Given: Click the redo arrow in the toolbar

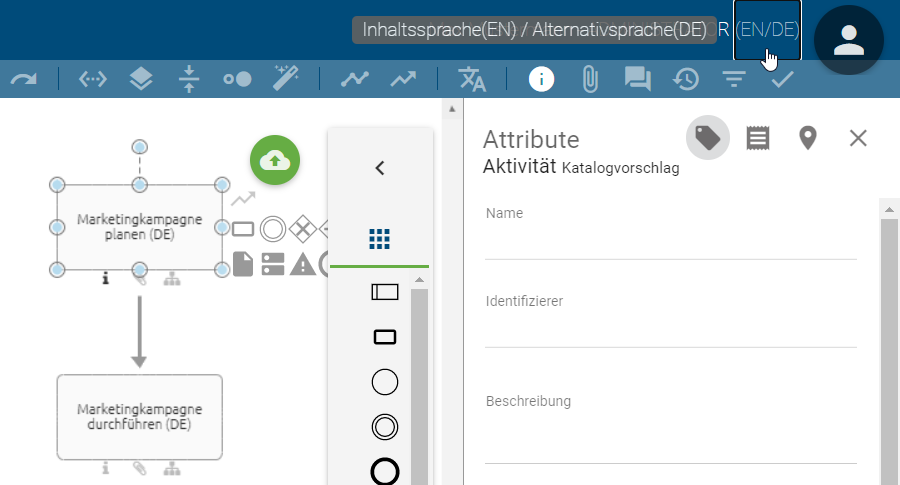Looking at the screenshot, I should (x=24, y=79).
